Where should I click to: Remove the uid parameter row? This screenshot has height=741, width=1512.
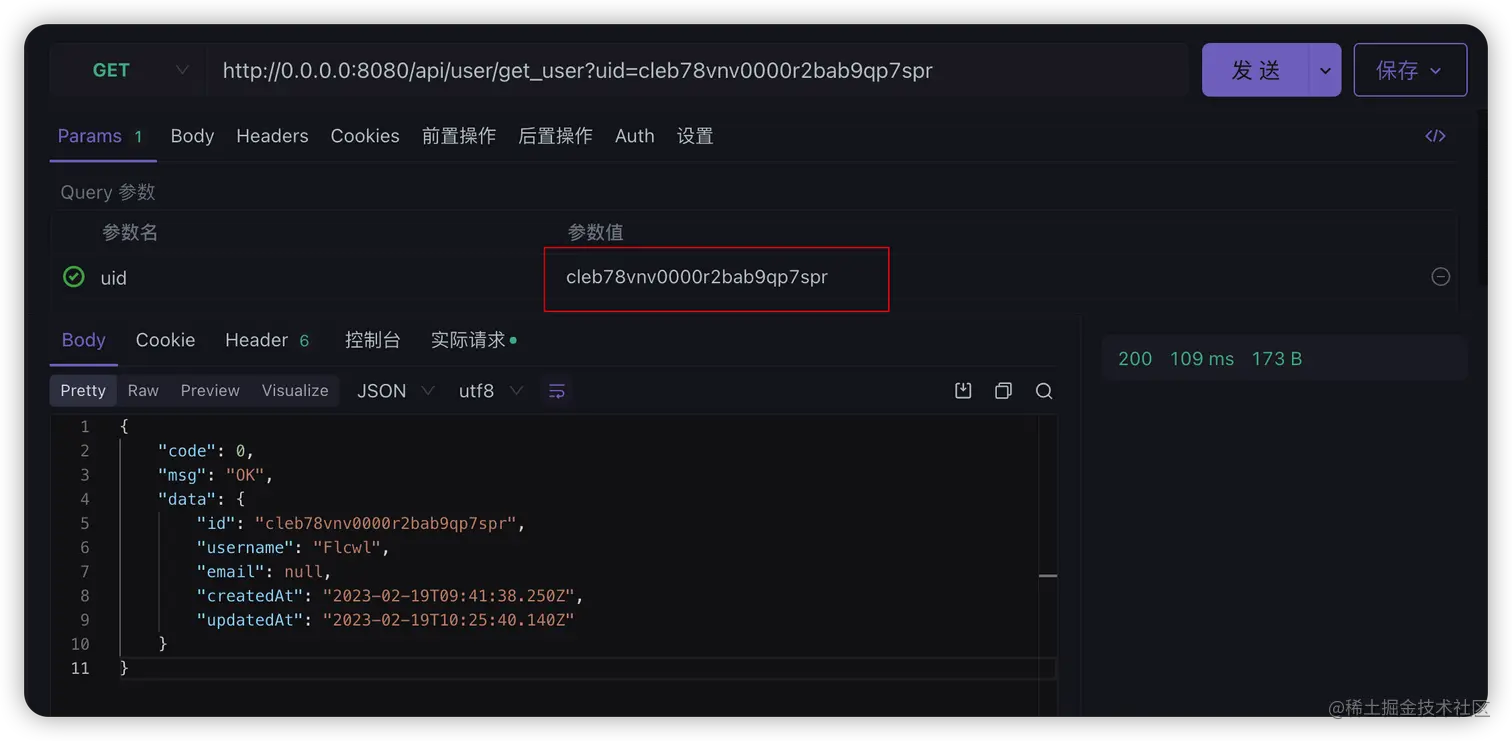click(1440, 277)
